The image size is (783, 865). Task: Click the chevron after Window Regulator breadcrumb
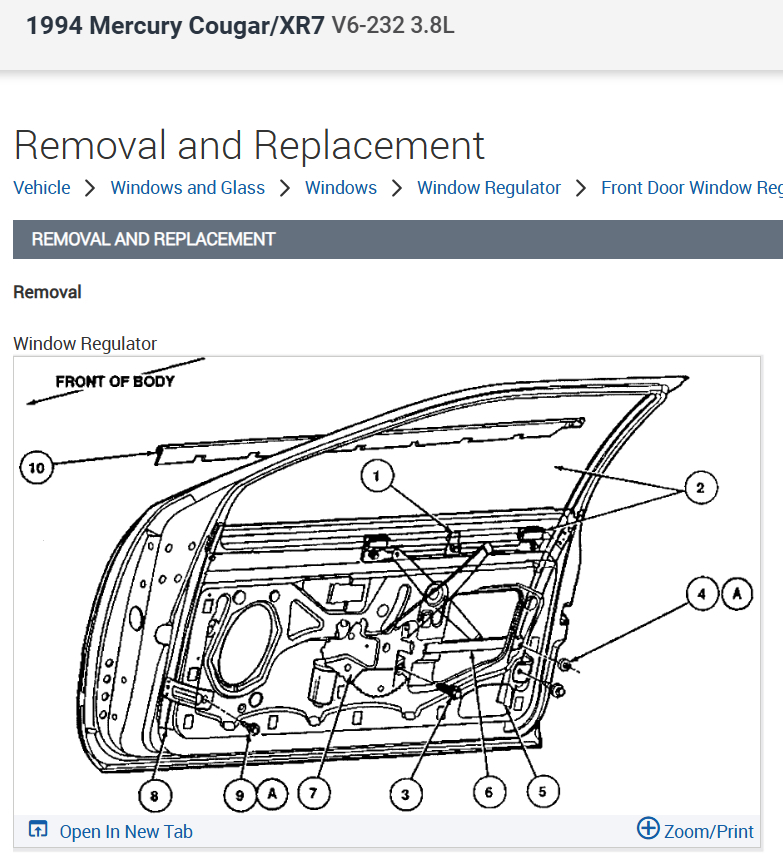tap(580, 189)
